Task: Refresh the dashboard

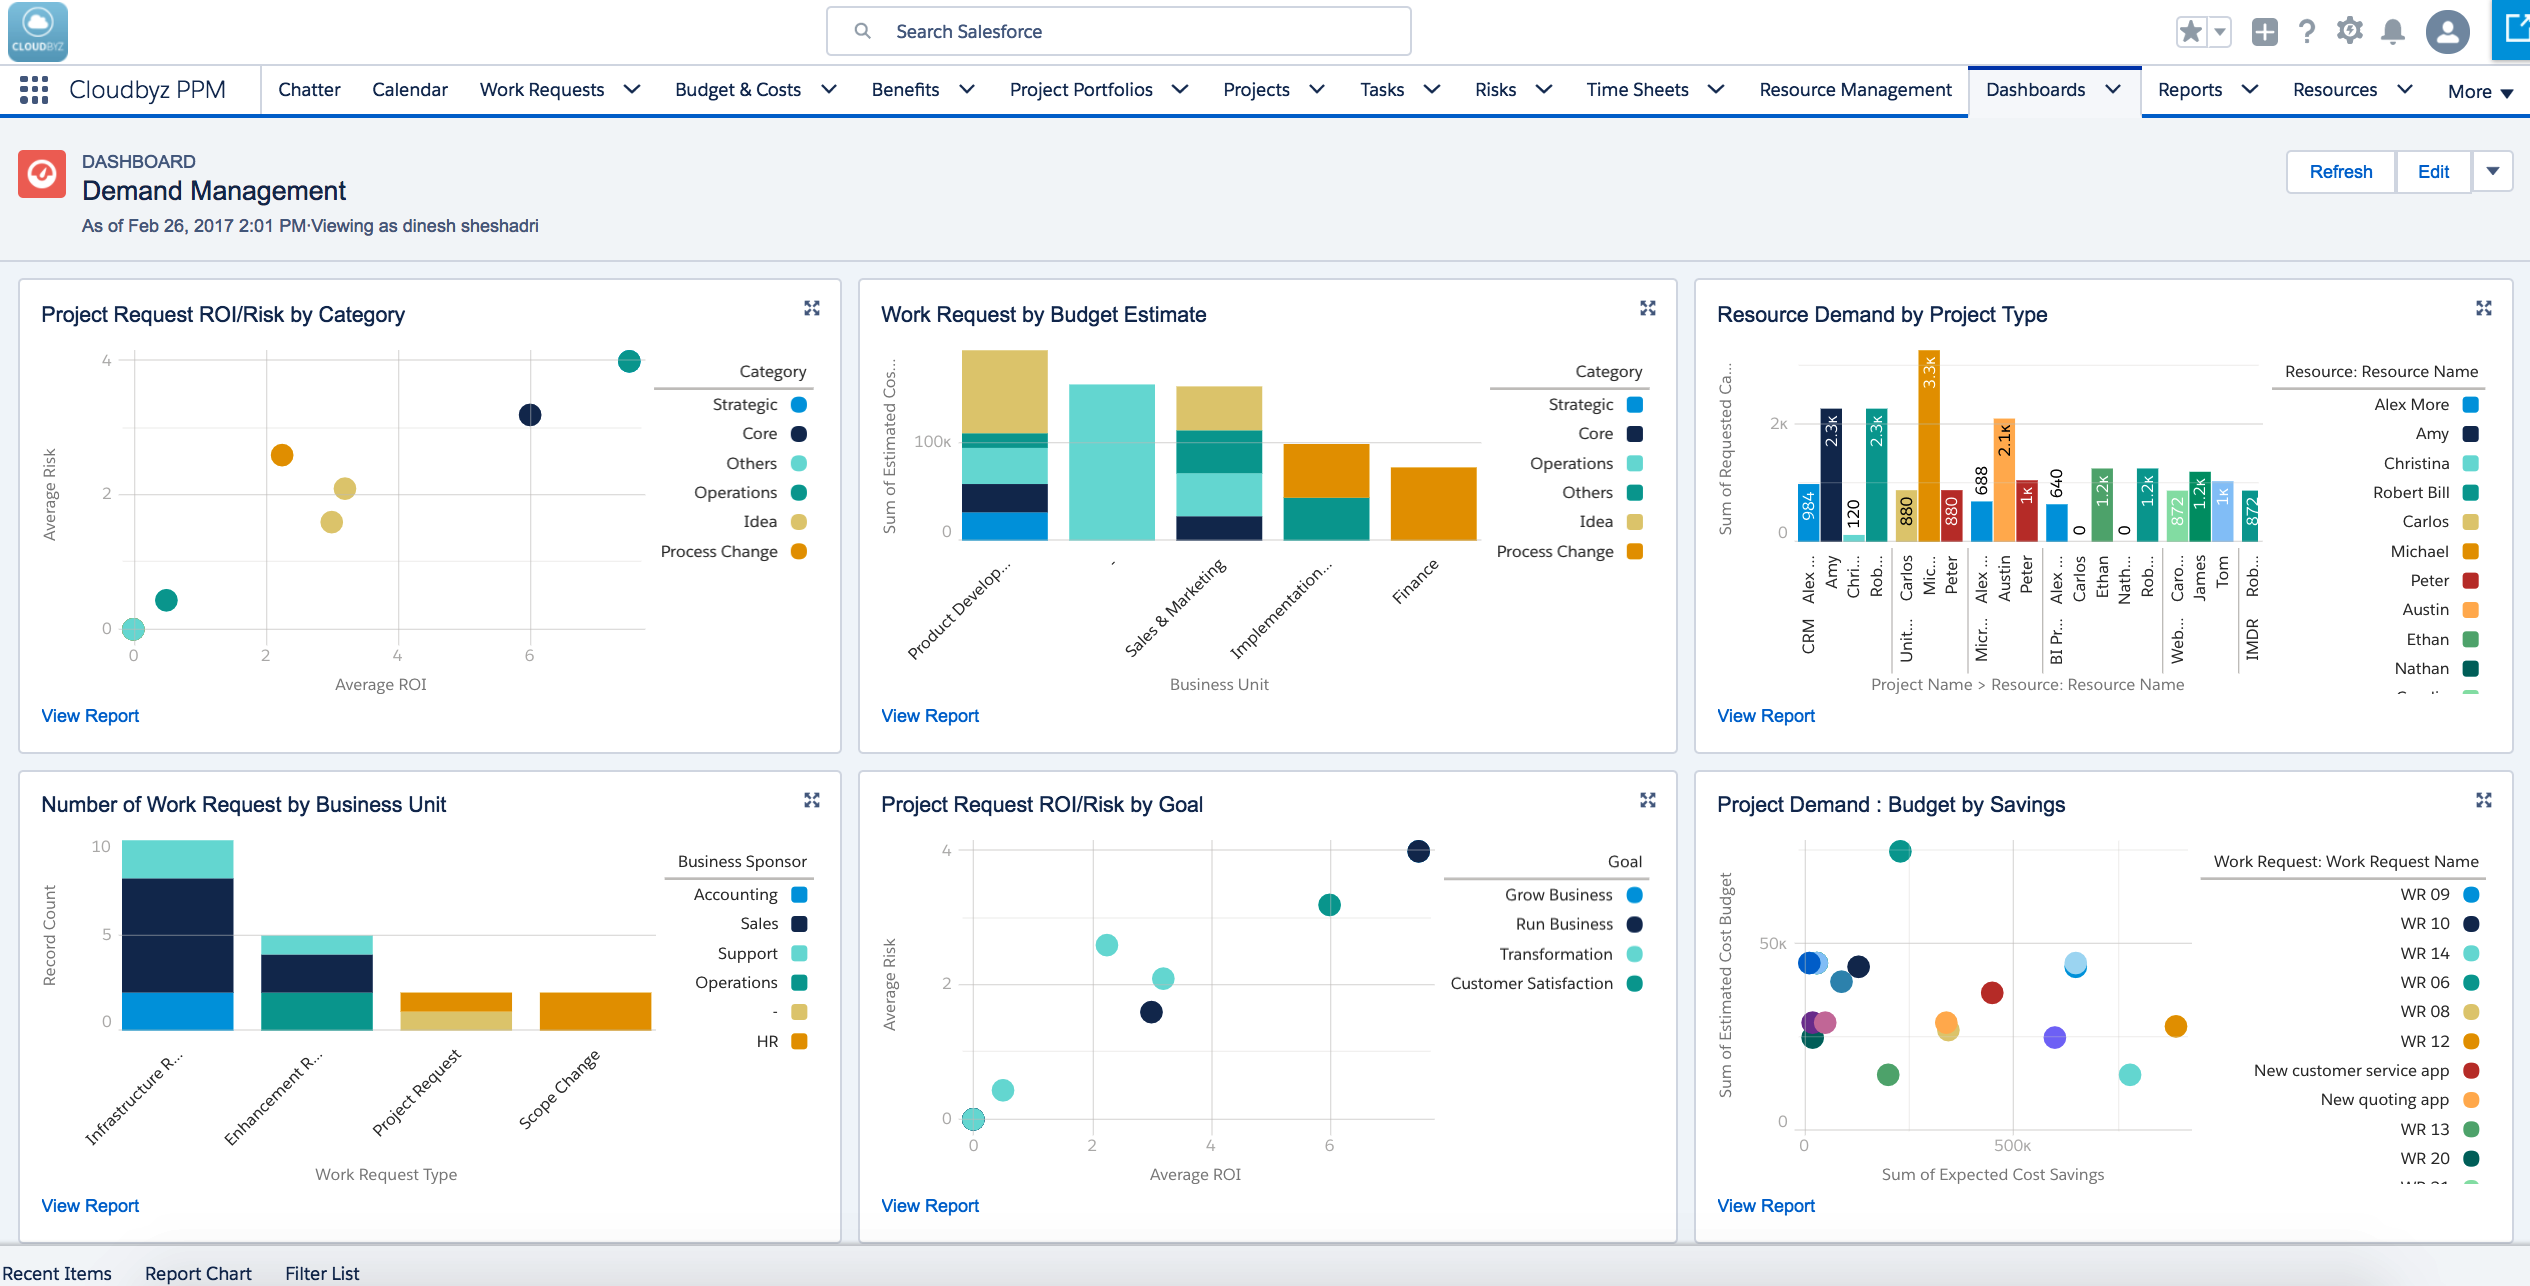Action: tap(2341, 172)
